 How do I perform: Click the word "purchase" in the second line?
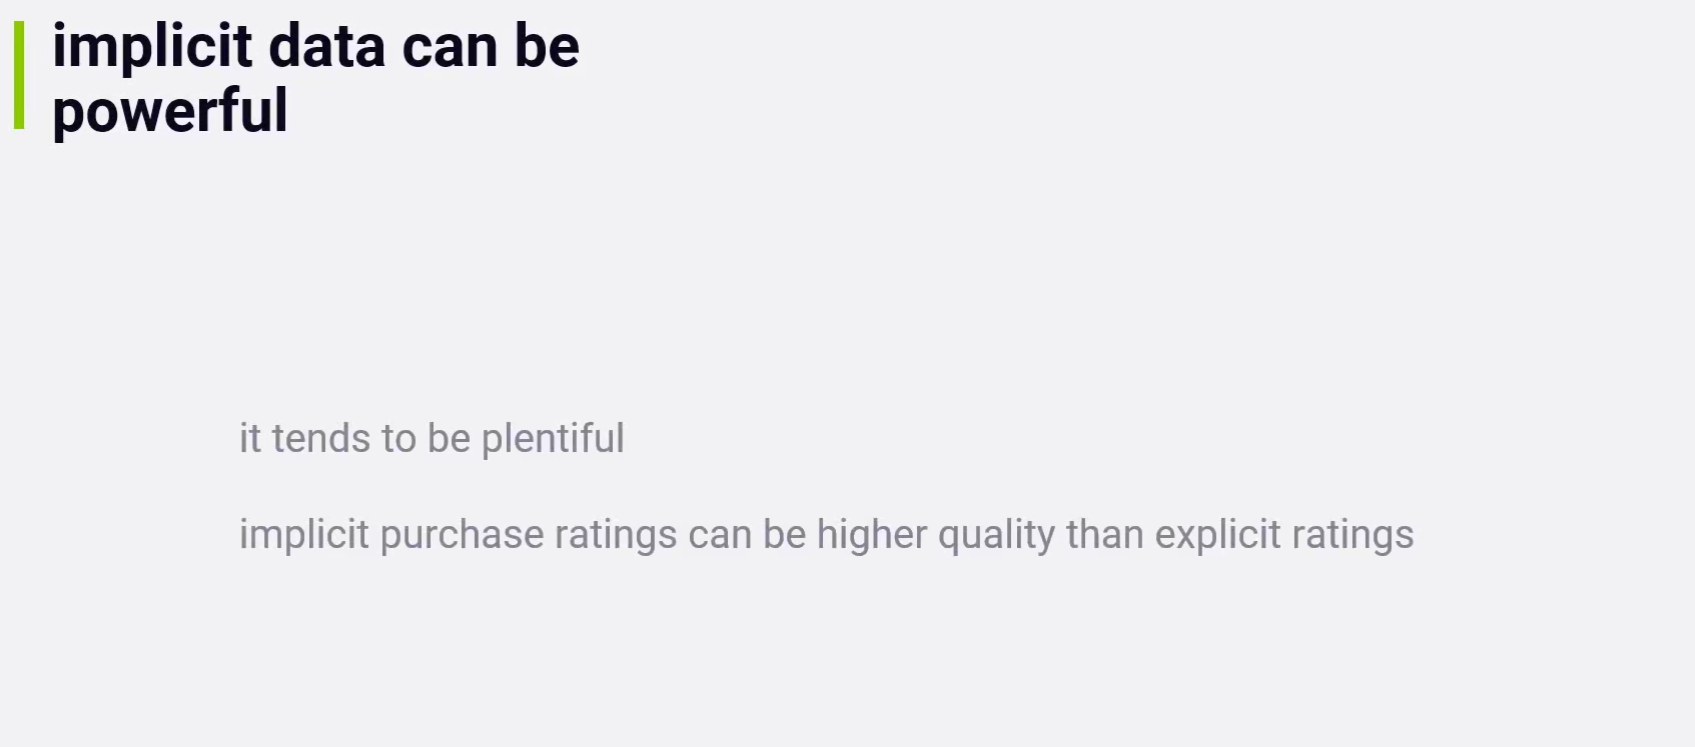[x=462, y=534]
